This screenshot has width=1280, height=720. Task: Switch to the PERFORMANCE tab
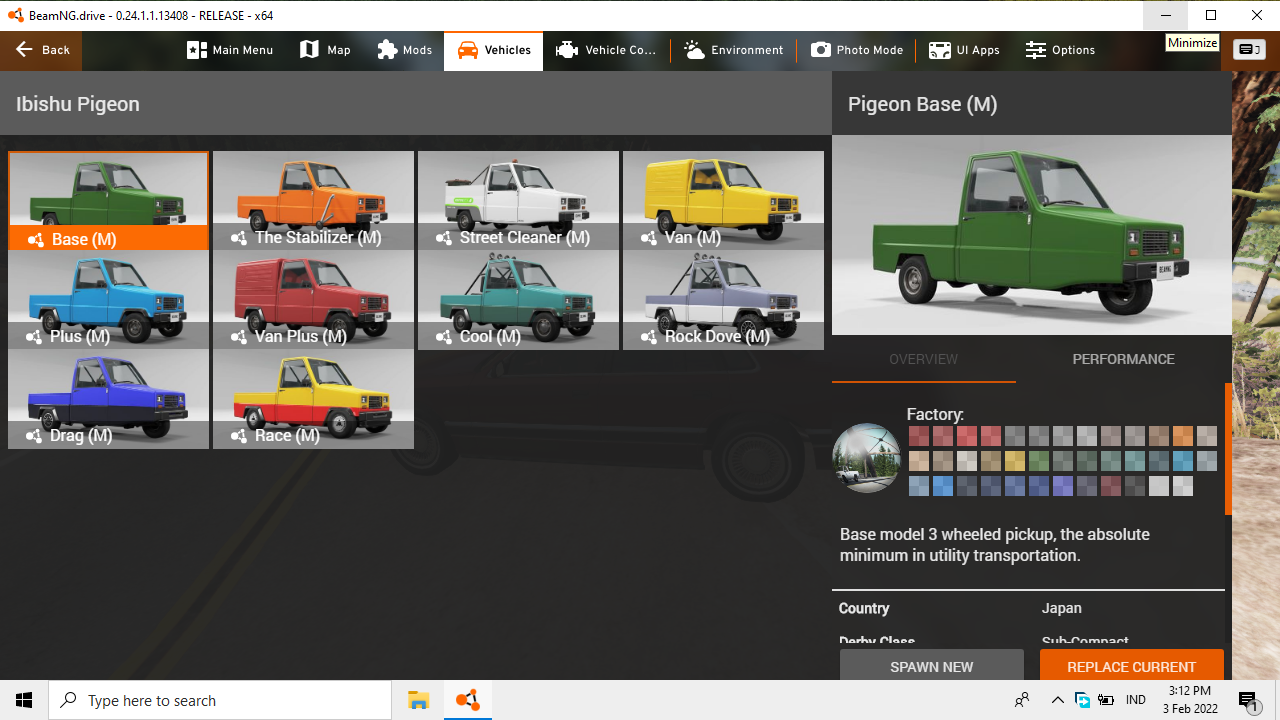[x=1123, y=359]
